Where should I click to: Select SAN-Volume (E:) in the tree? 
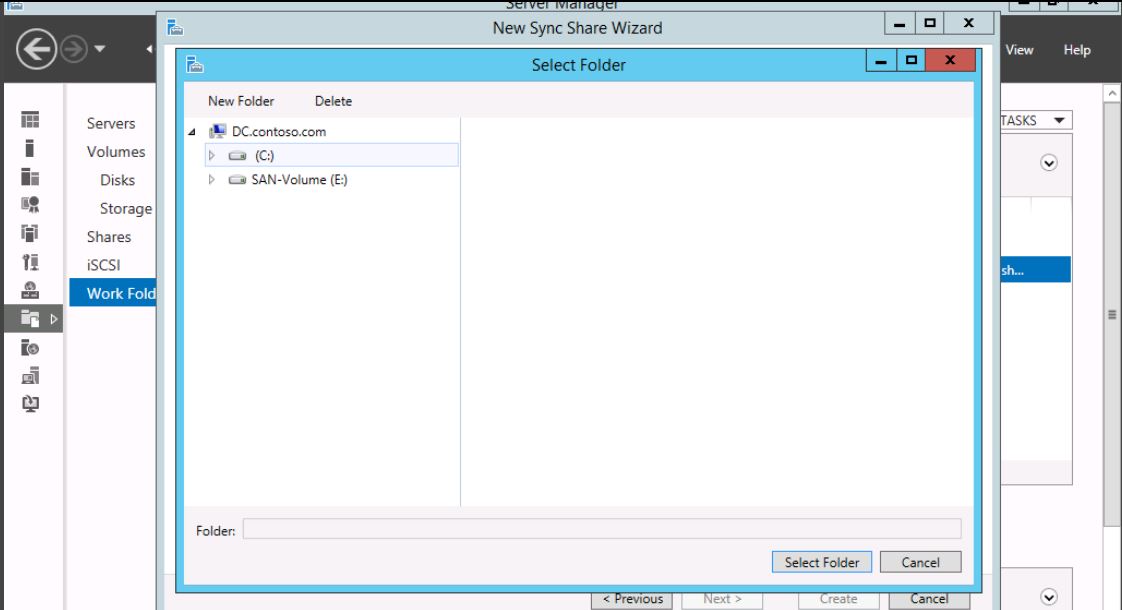click(x=299, y=180)
